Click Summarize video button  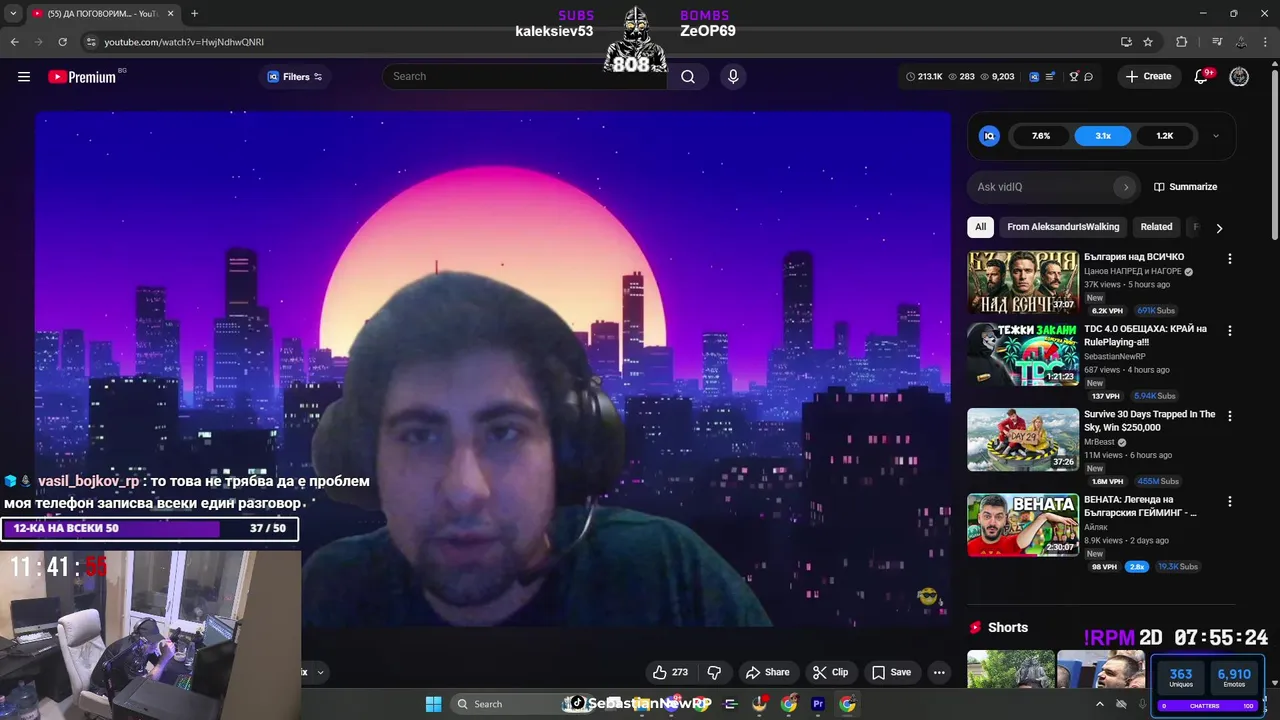(x=1186, y=187)
